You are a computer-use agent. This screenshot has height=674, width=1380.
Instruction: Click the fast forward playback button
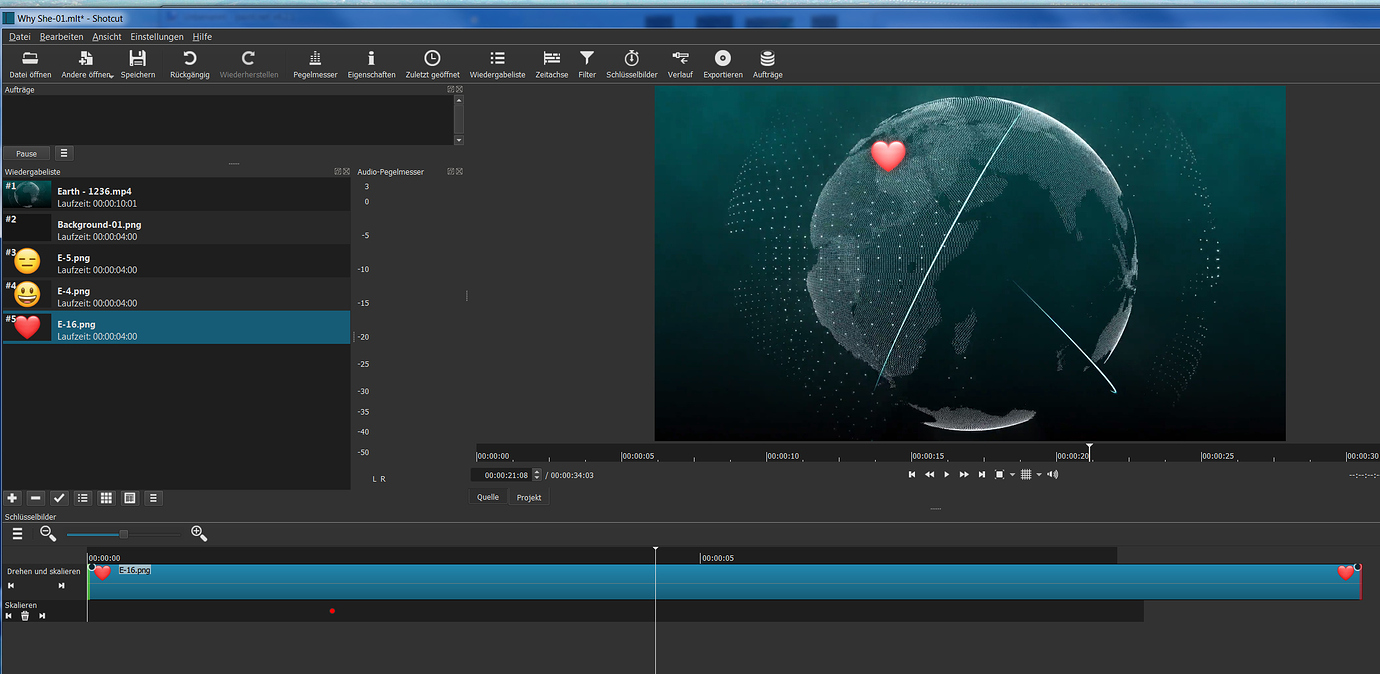[x=964, y=475]
